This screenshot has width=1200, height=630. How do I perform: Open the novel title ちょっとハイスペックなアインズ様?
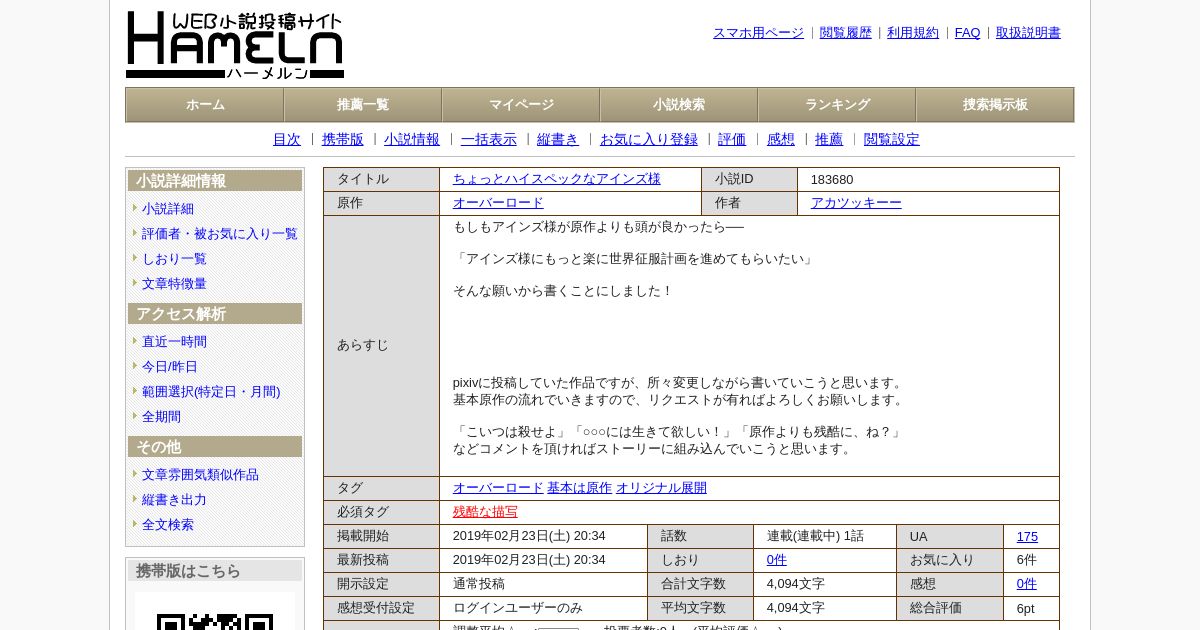click(557, 179)
